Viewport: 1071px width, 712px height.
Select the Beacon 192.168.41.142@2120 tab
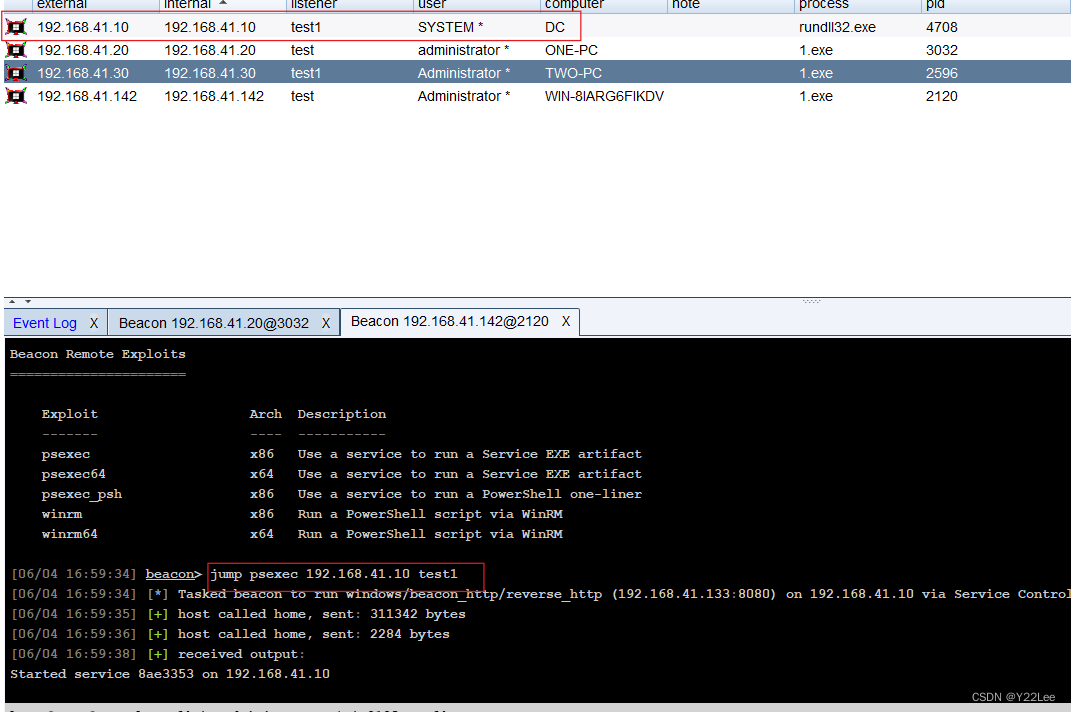click(449, 321)
